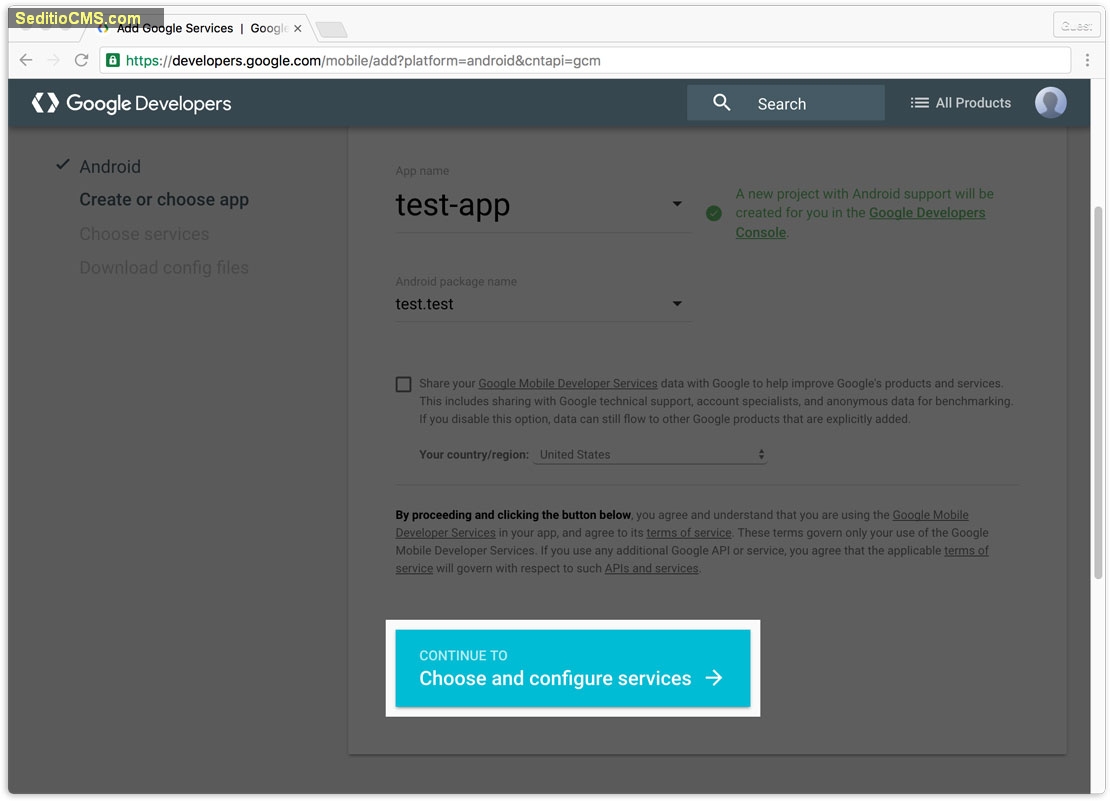The height and width of the screenshot is (801, 1110).
Task: Click the Google Developers logo
Action: [132, 103]
